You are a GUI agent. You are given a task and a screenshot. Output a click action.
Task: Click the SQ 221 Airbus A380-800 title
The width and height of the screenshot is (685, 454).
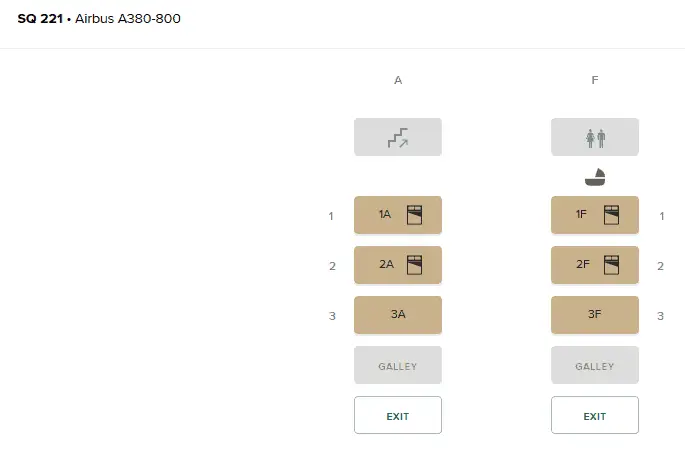tap(99, 19)
